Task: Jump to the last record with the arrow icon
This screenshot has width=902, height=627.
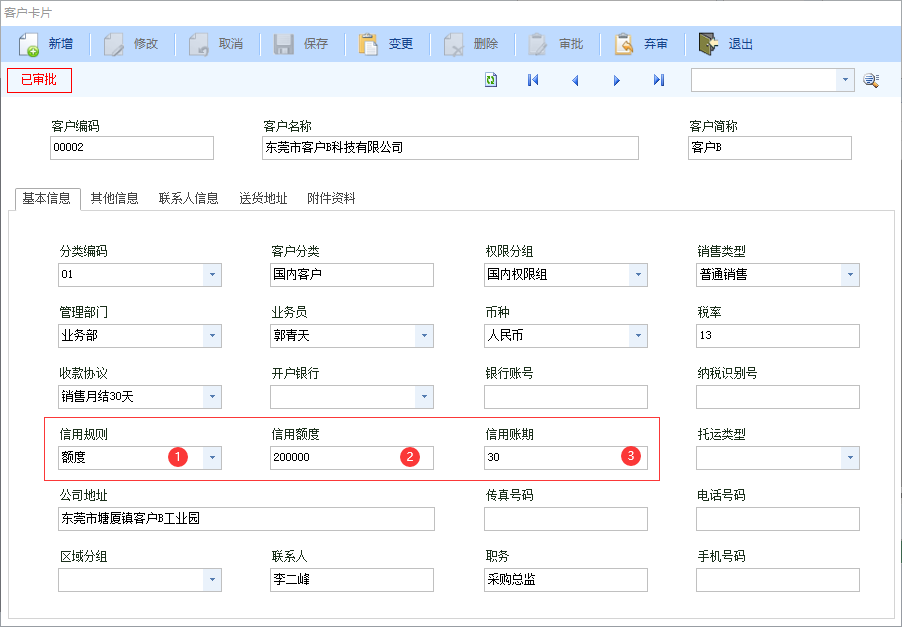Action: click(x=657, y=79)
